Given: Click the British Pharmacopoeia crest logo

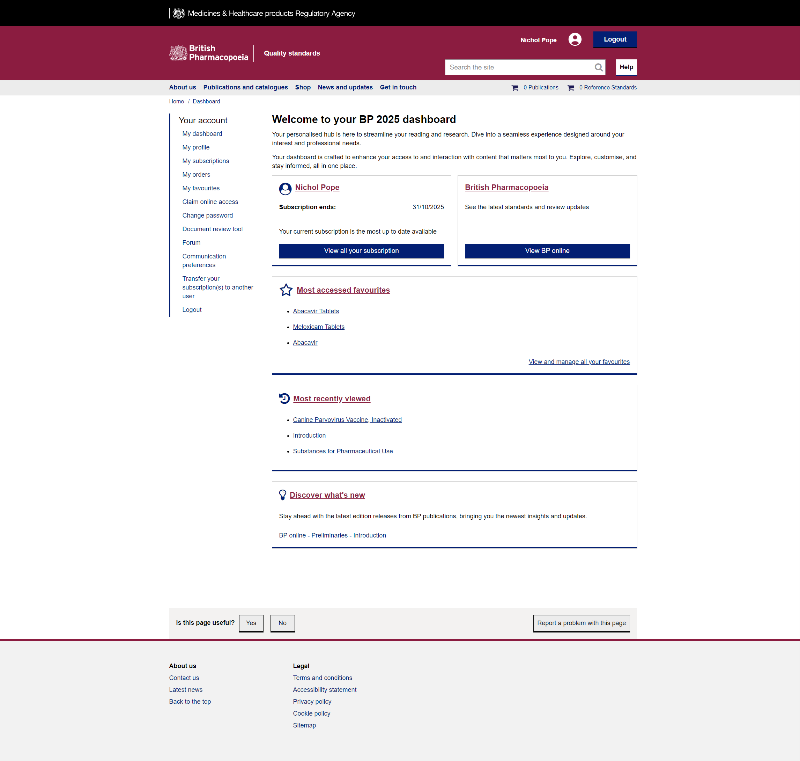Looking at the screenshot, I should point(178,53).
